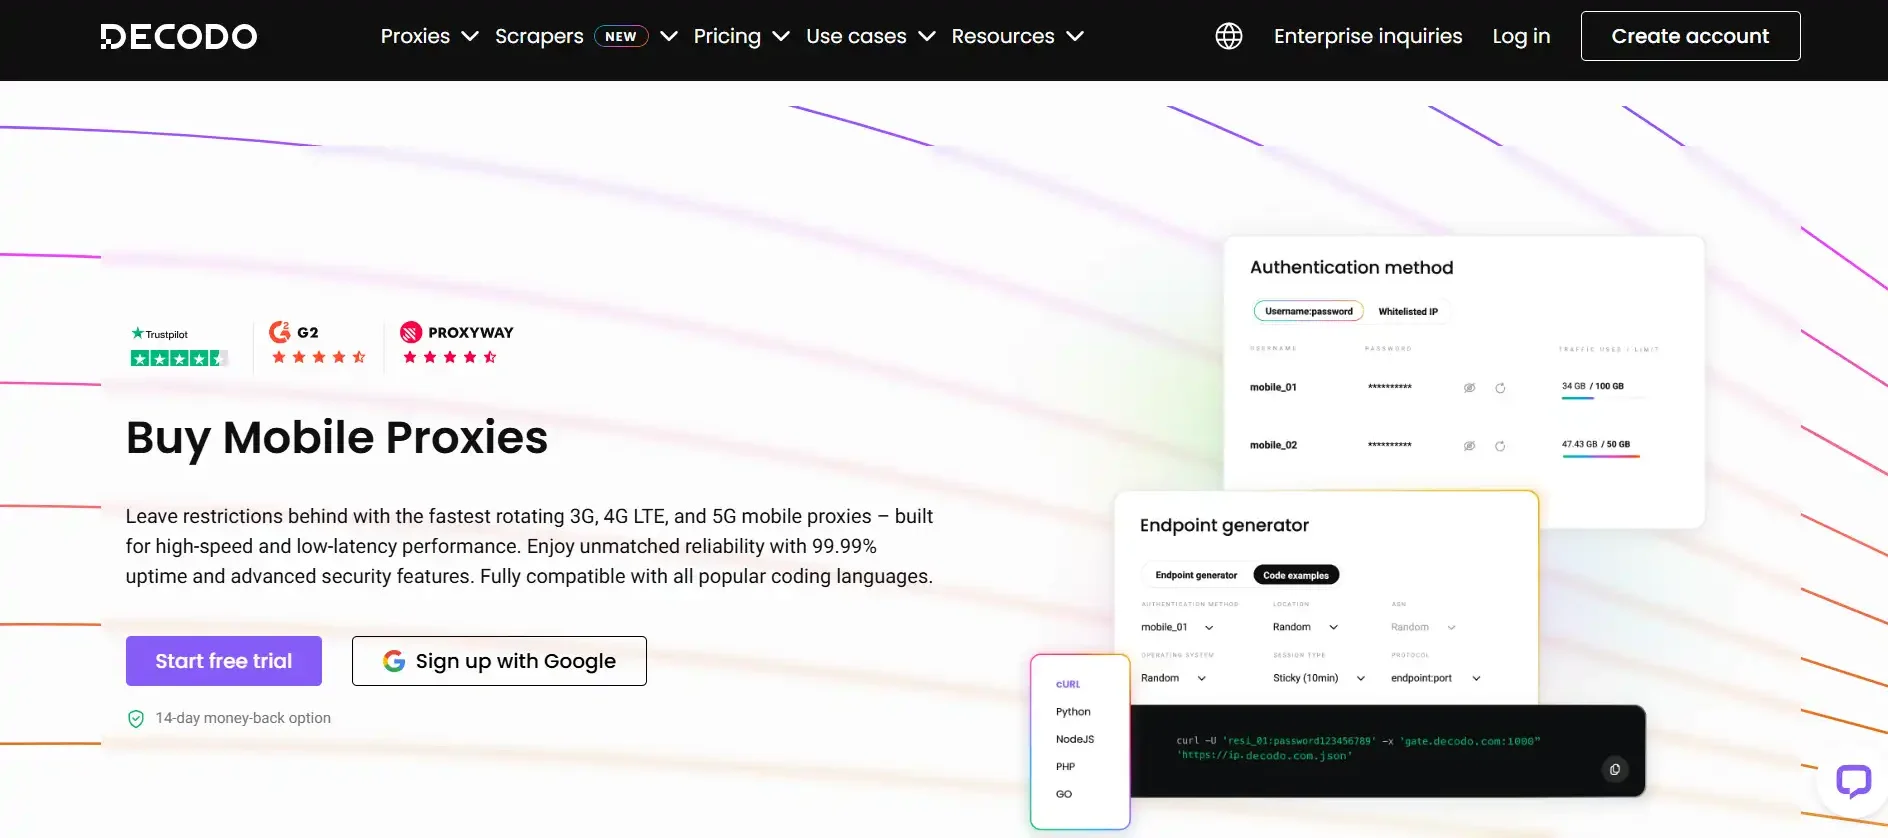Expand the Proxies menu
Image resolution: width=1888 pixels, height=838 pixels.
pos(429,36)
